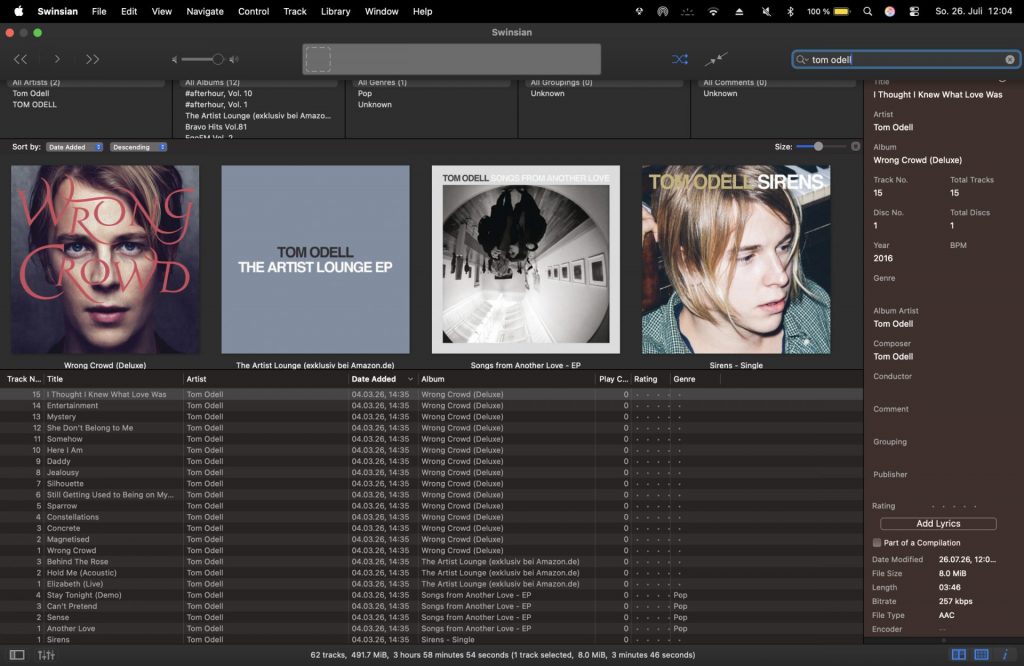Screen dimensions: 1024x666
Task: Sort by the Artist column header
Action: pyautogui.click(x=266, y=379)
